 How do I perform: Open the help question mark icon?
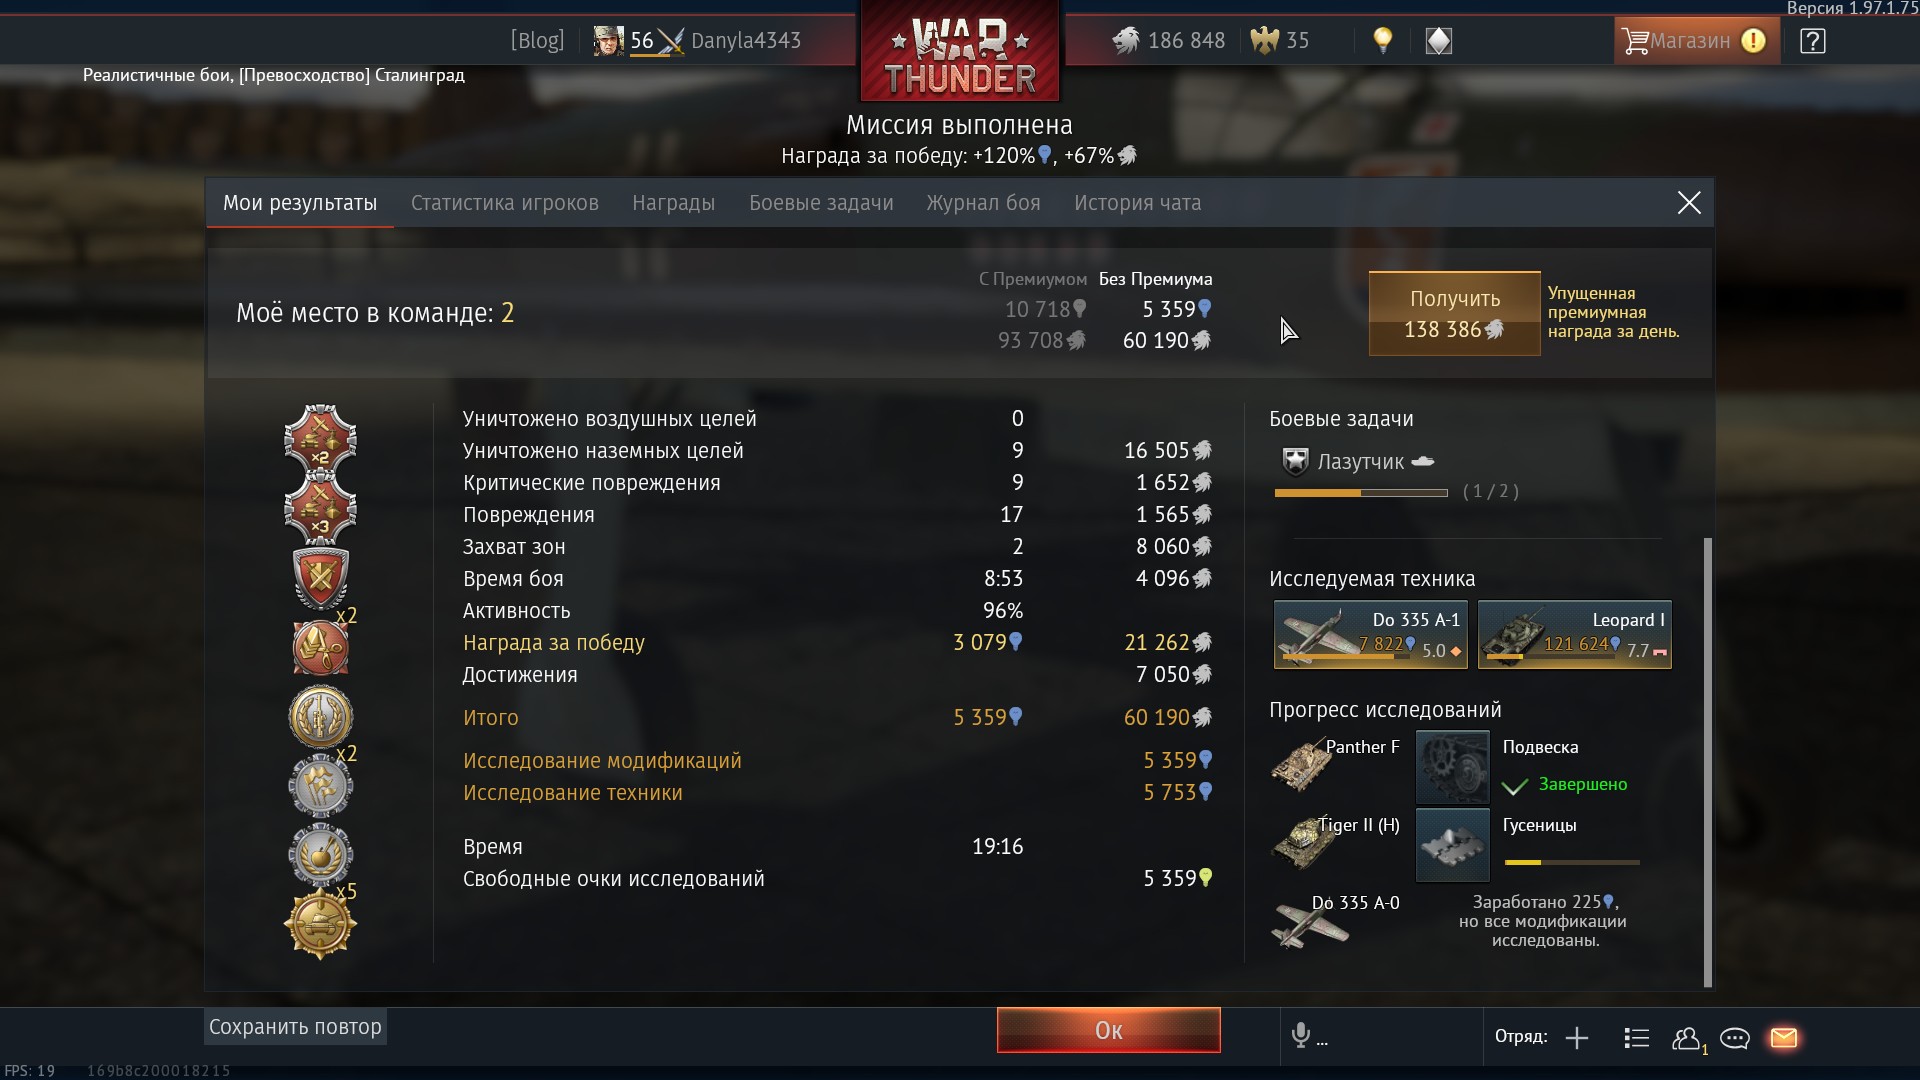(x=1812, y=41)
